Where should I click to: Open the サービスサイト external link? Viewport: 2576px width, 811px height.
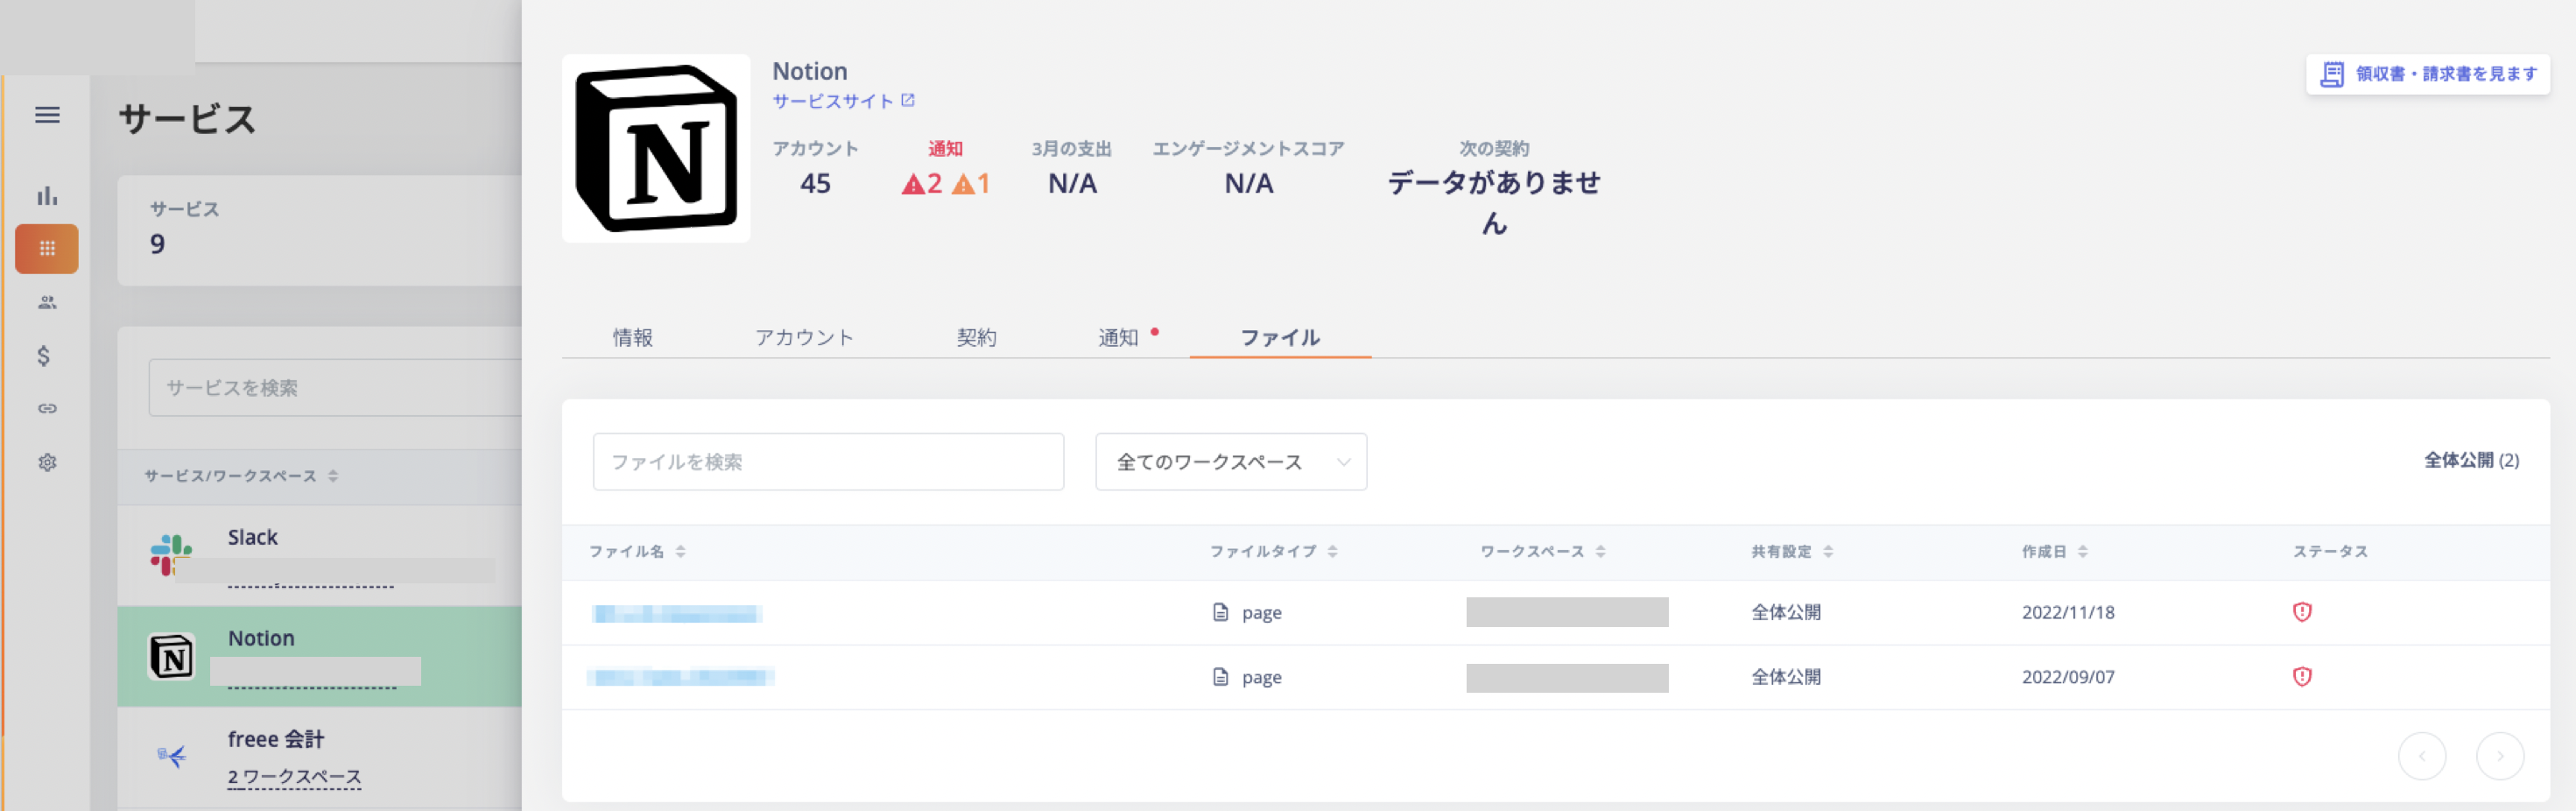click(833, 101)
